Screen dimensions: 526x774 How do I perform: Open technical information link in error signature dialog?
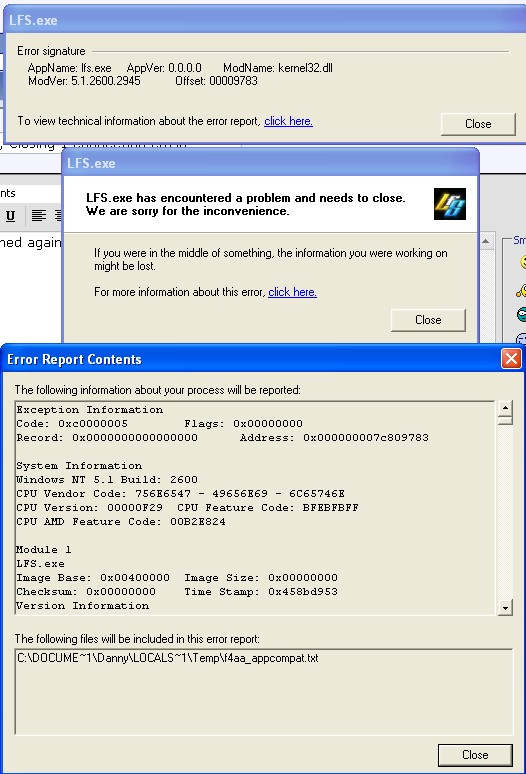(288, 121)
